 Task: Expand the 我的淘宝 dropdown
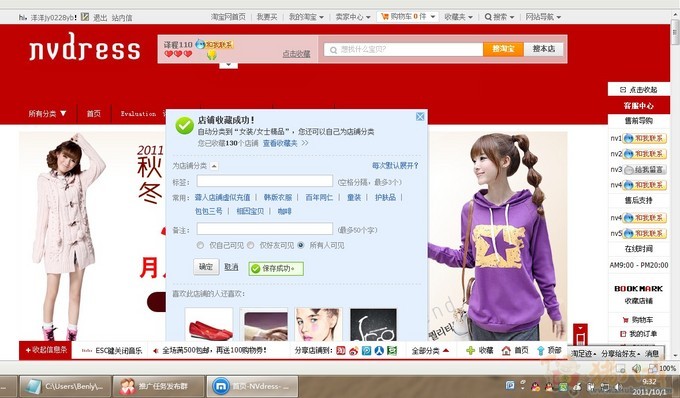(x=306, y=17)
